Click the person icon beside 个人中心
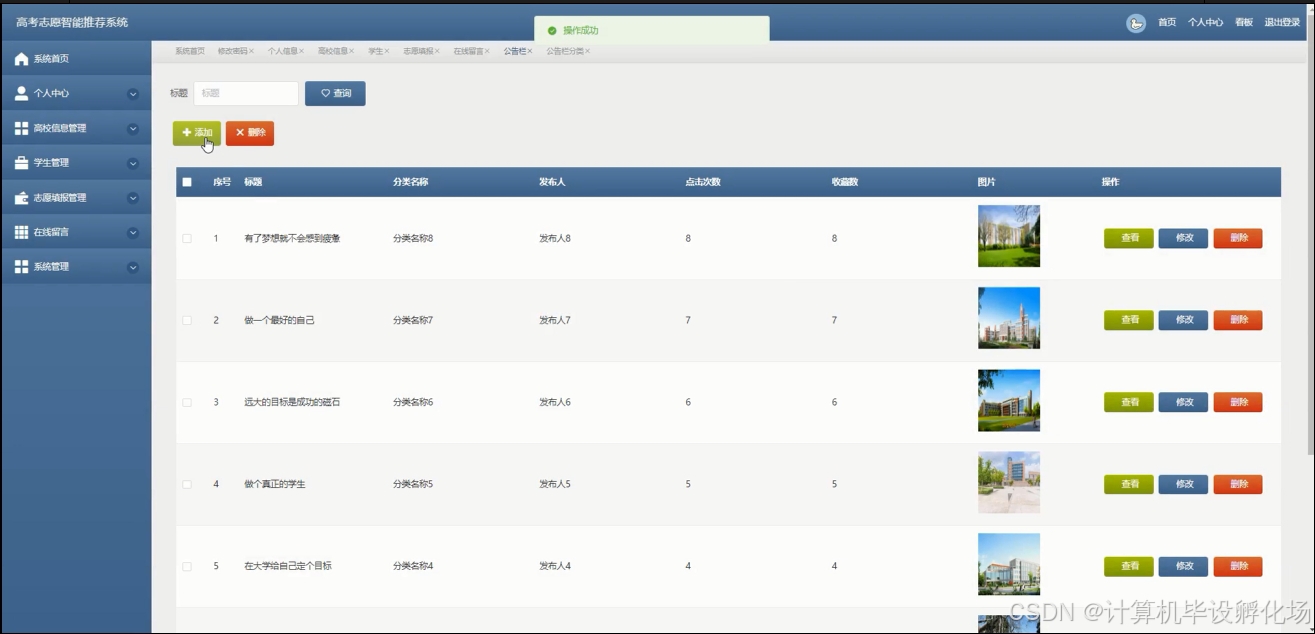Image resolution: width=1315 pixels, height=634 pixels. coord(21,93)
